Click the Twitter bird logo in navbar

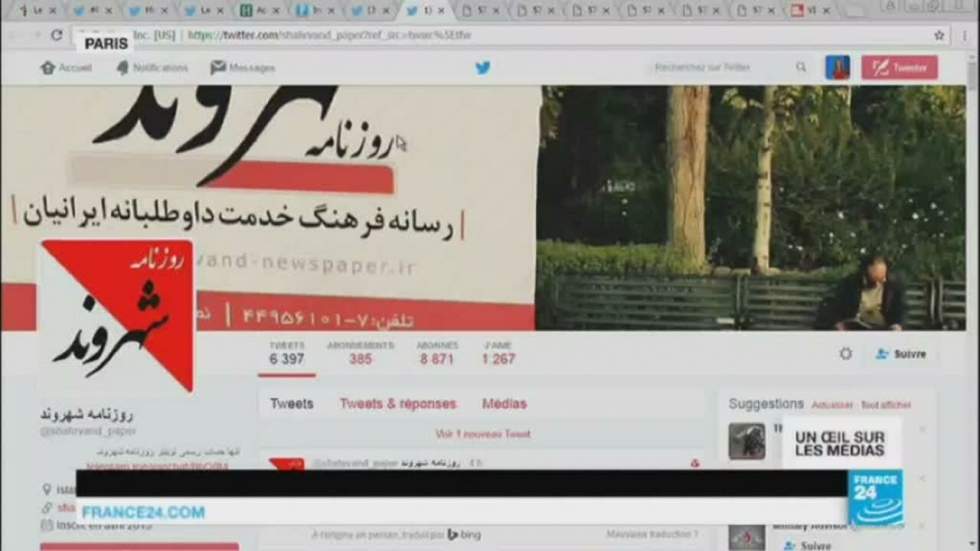tap(483, 68)
